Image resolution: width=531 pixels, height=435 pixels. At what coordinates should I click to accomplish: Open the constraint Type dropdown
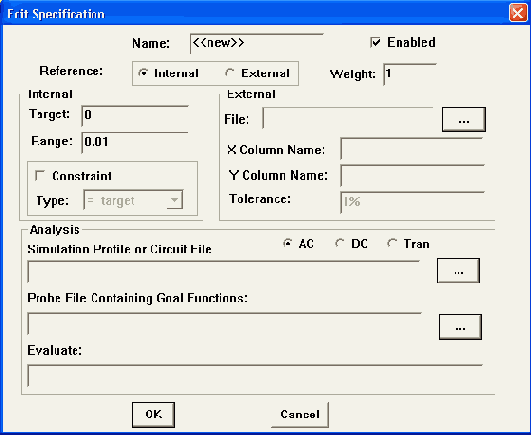(x=133, y=200)
